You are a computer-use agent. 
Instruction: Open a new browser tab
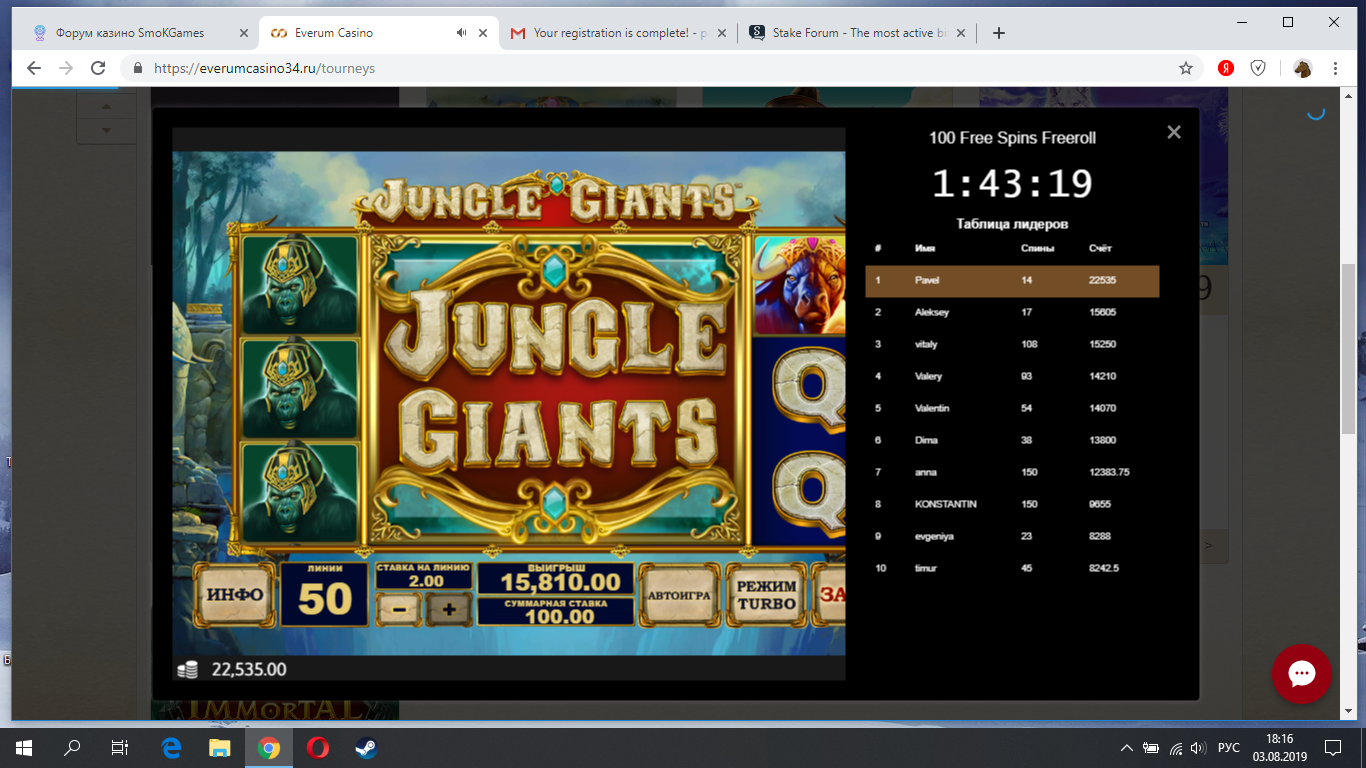998,33
